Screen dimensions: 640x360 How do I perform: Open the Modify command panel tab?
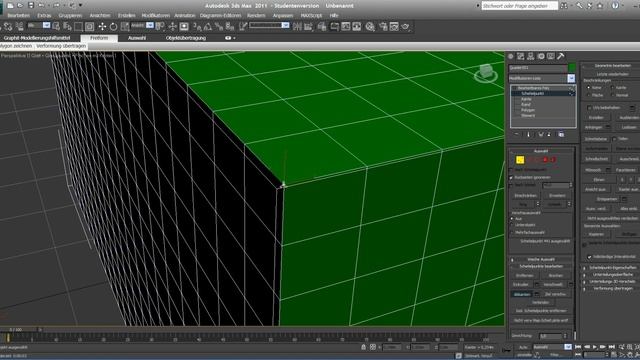coord(520,56)
